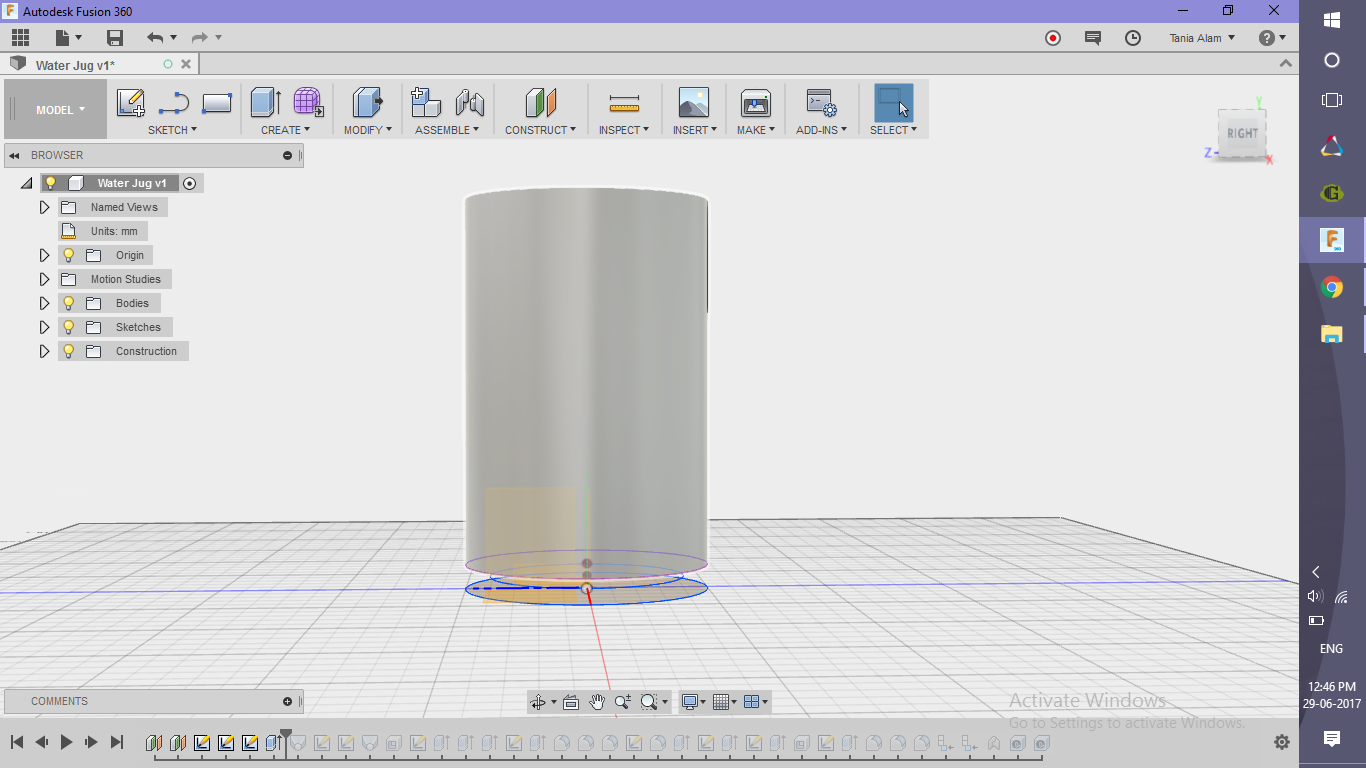
Task: Select the Measure inspect tool
Action: click(624, 103)
